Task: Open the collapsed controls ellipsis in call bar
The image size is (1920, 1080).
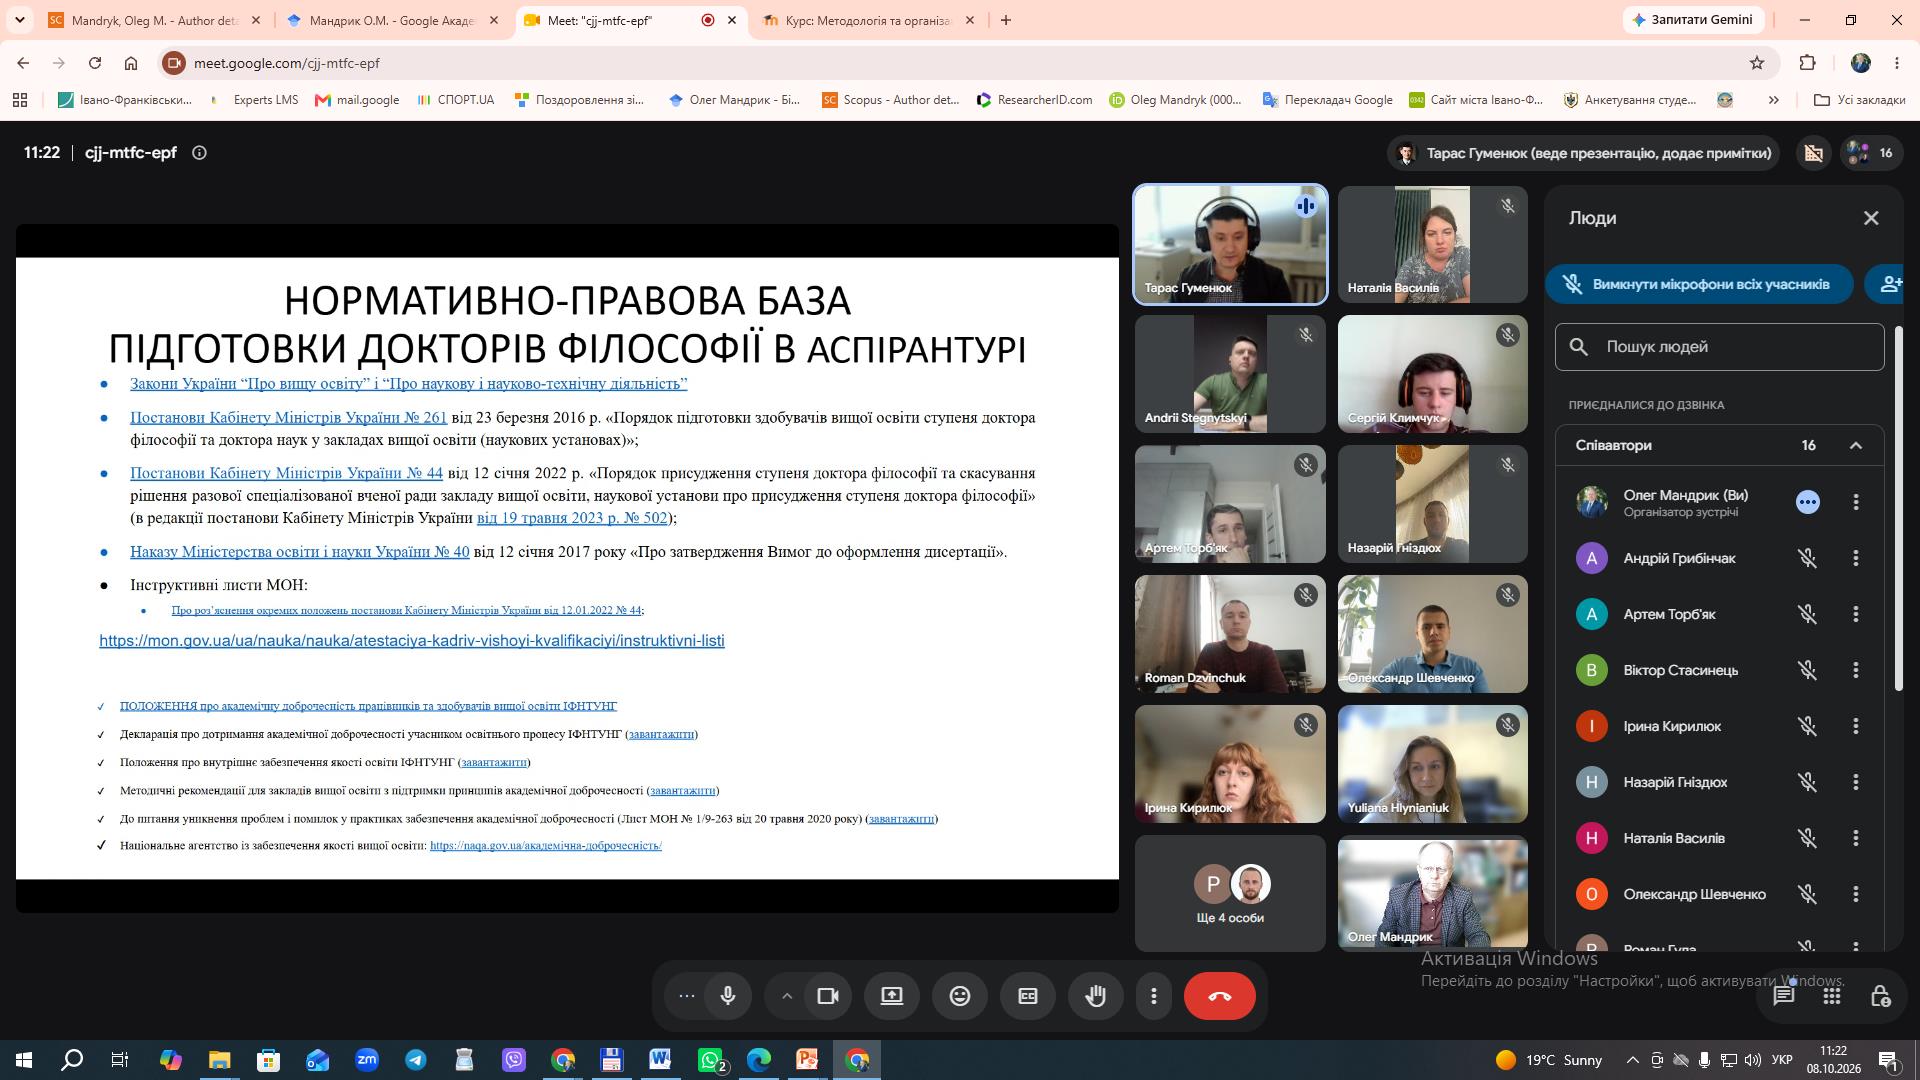Action: (x=686, y=996)
